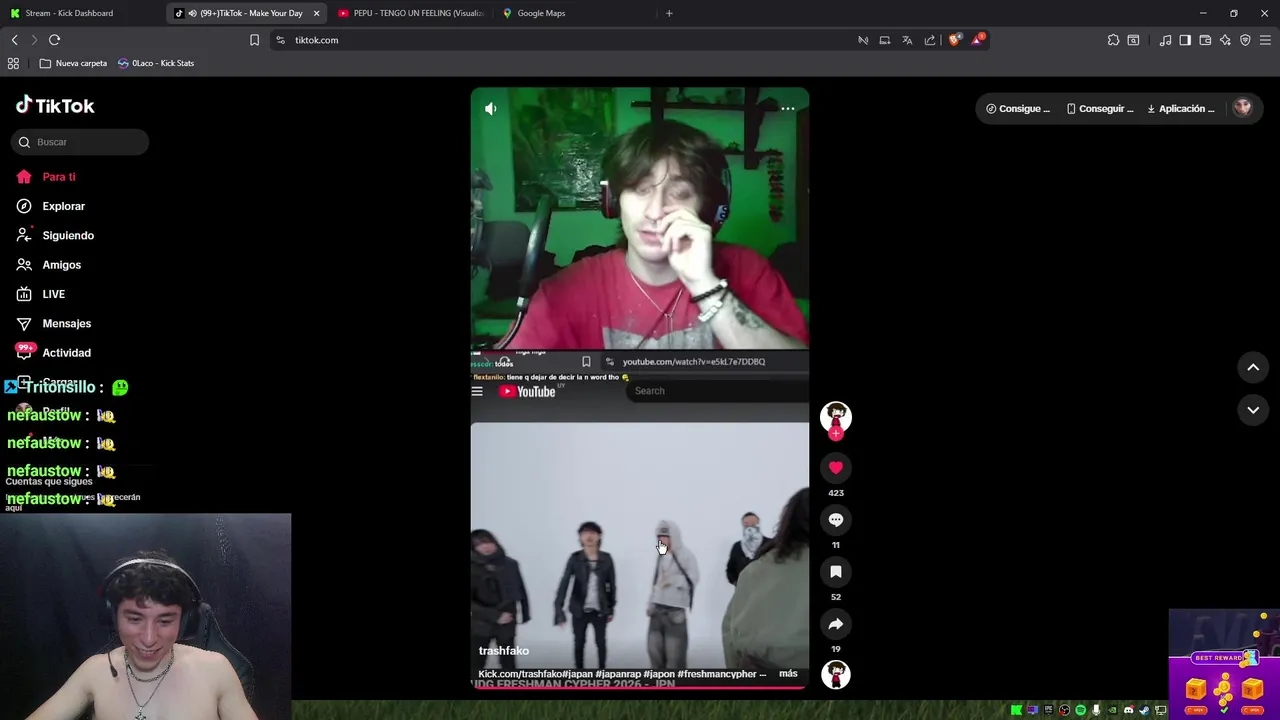The width and height of the screenshot is (1280, 720).
Task: Click the 'Aplicación ...' download button
Action: click(x=1181, y=108)
